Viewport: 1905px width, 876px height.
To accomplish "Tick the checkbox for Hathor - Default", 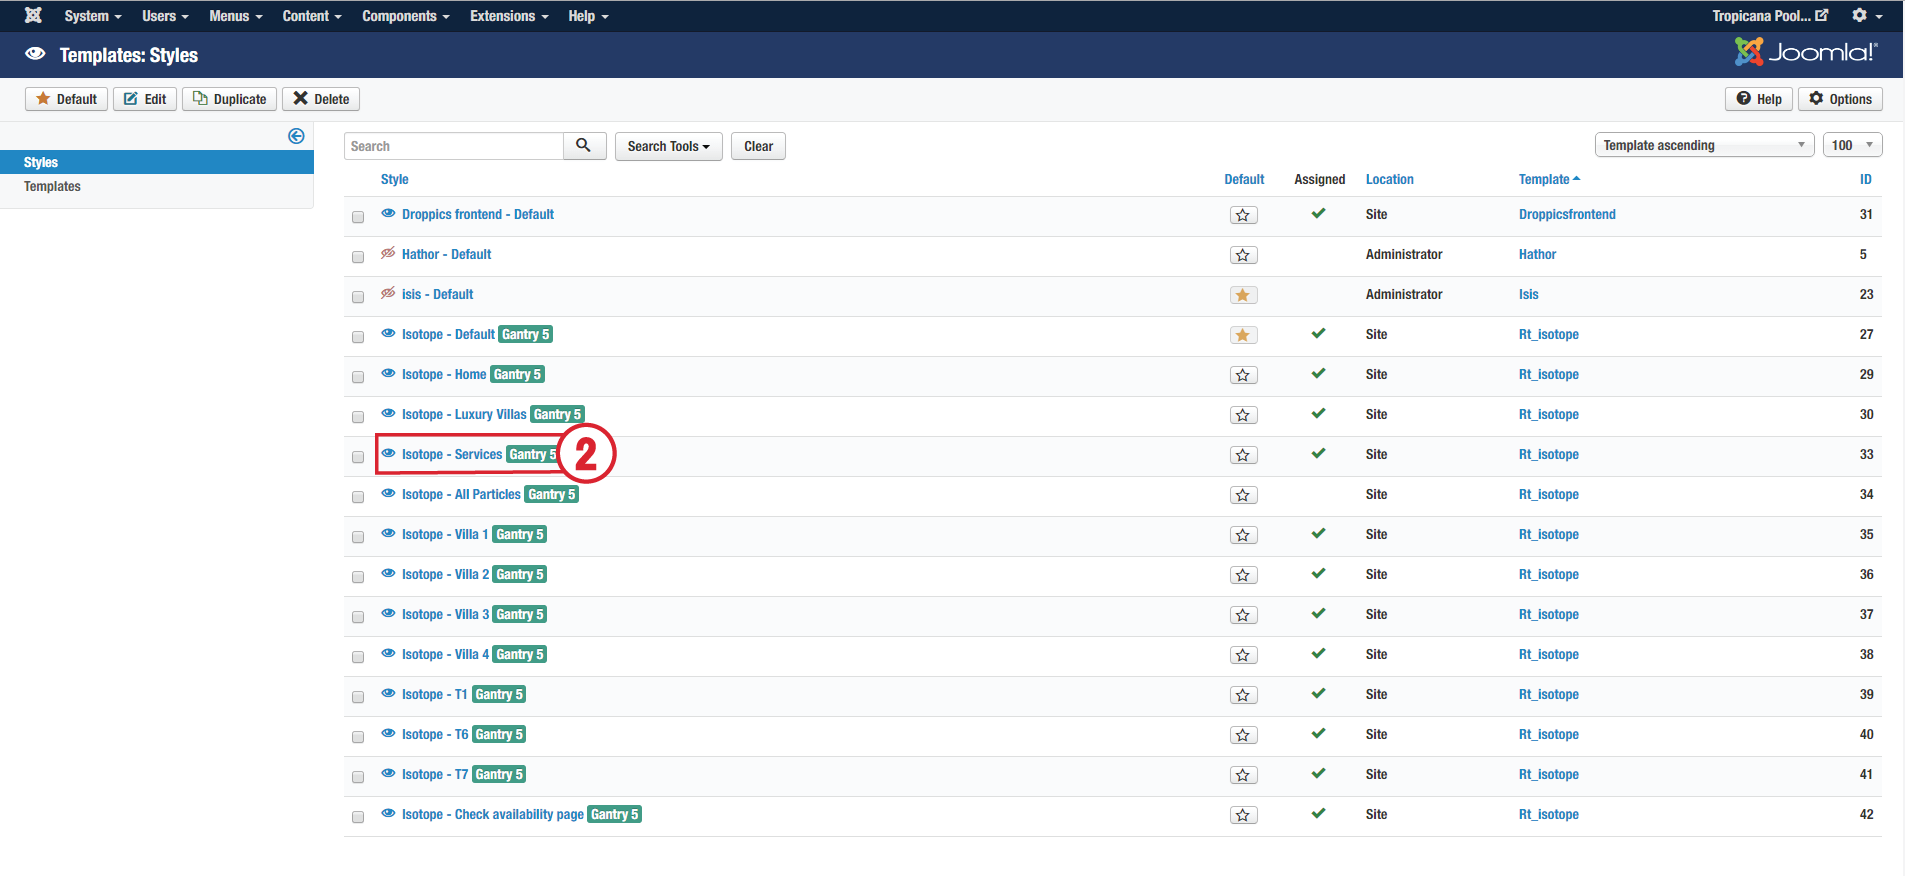I will 358,257.
